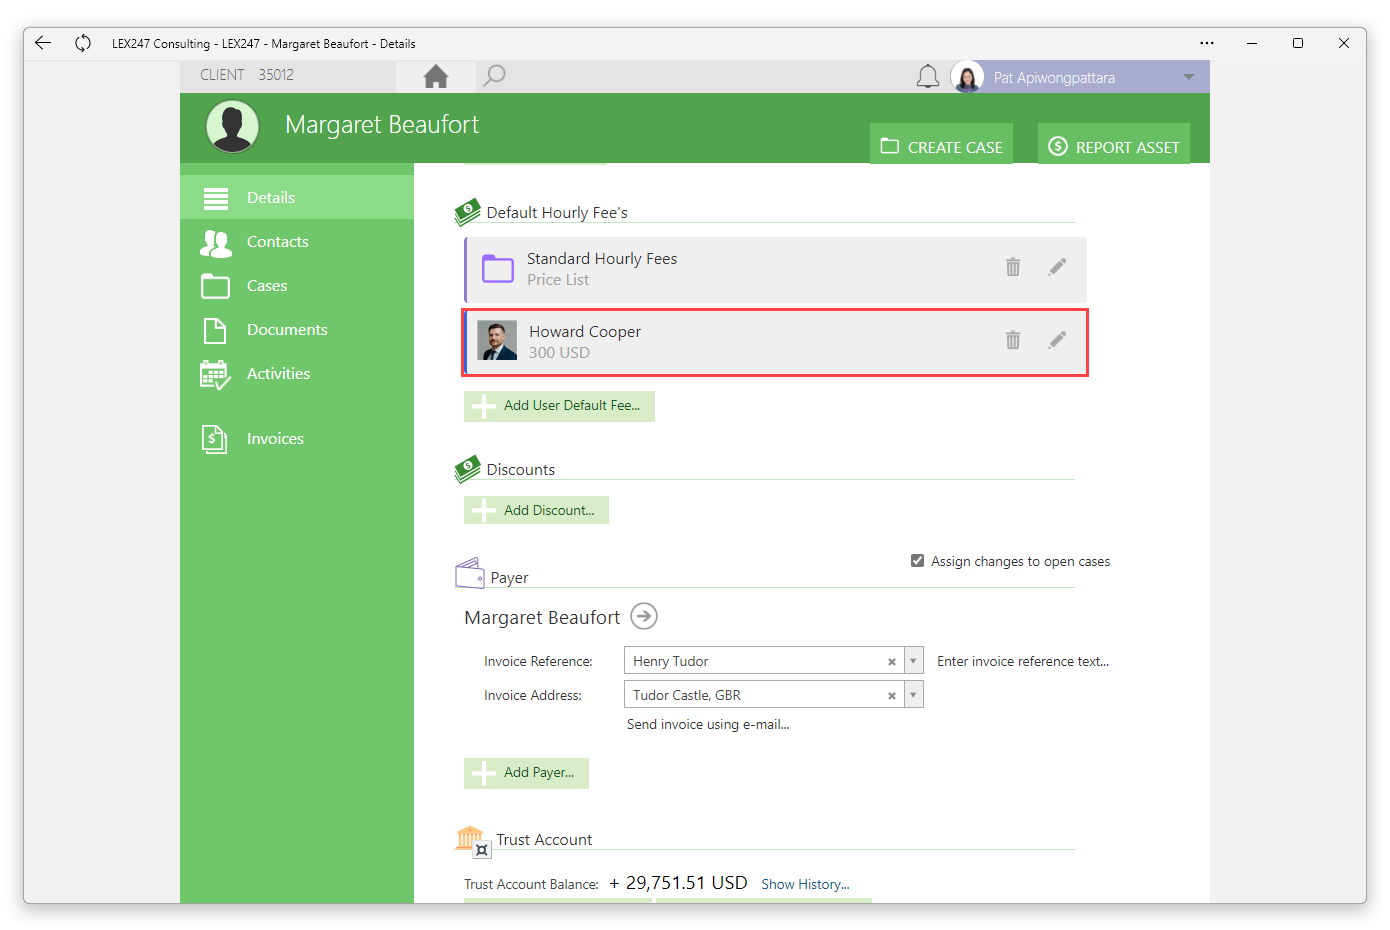Open payer Margaret Beaufort via arrow icon
Viewport: 1390px width, 930px height.
[x=644, y=616]
